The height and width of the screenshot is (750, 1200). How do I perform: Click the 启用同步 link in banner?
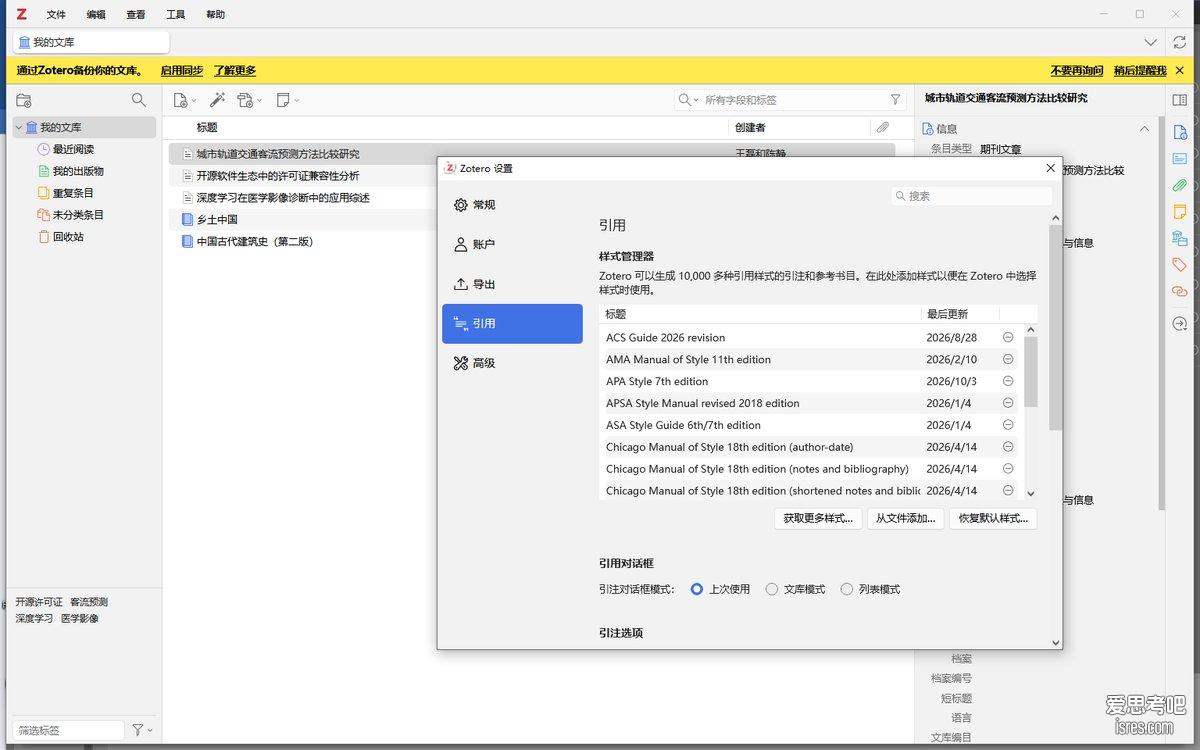(182, 70)
